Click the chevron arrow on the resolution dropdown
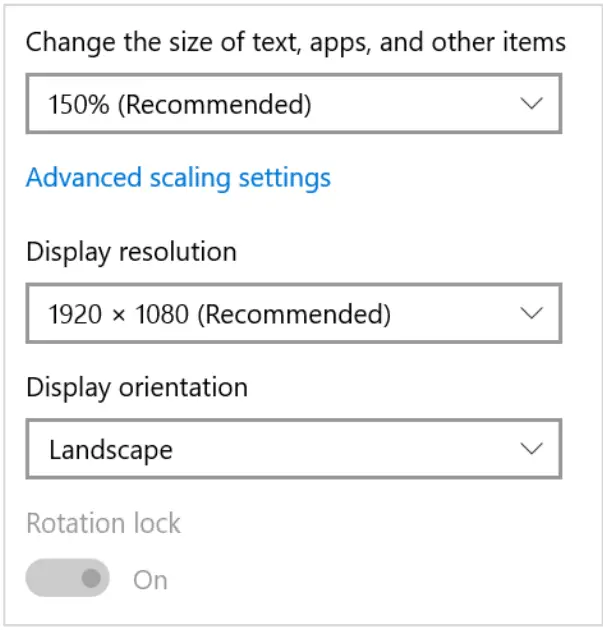The width and height of the screenshot is (603, 630). [531, 314]
